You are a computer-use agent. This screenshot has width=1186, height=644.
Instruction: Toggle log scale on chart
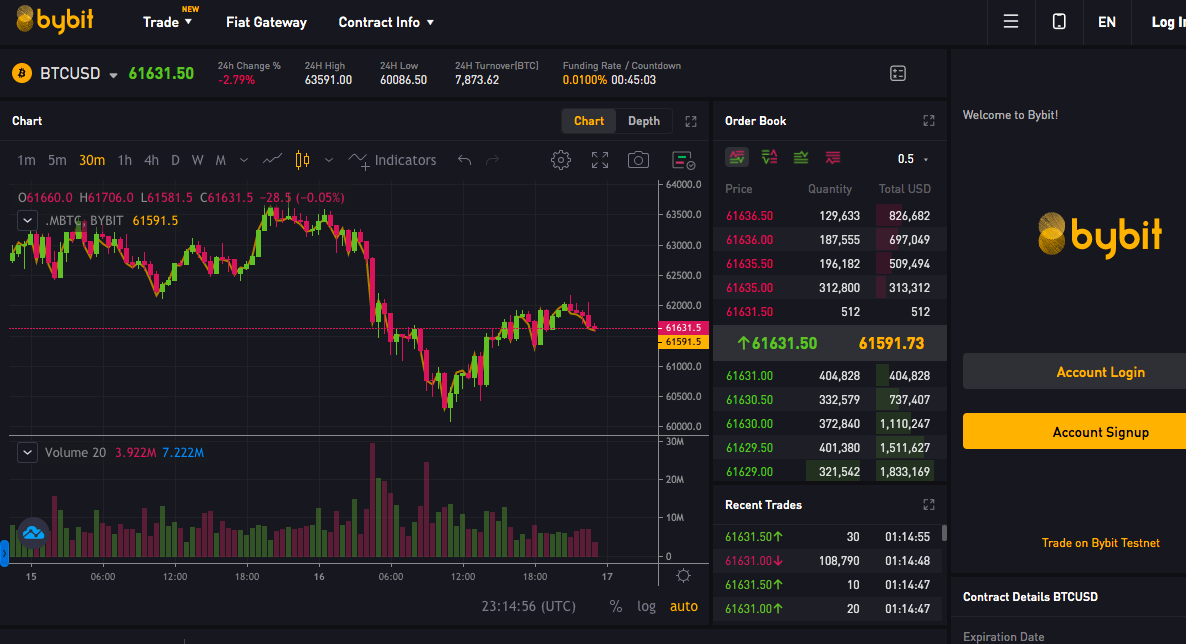pyautogui.click(x=646, y=606)
